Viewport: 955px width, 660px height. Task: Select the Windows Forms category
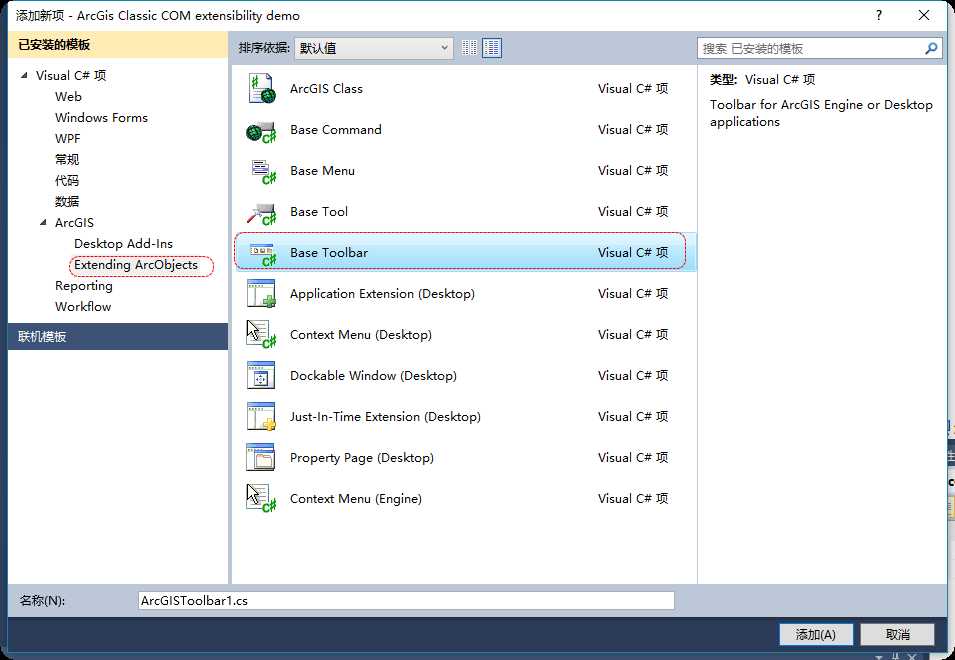pos(101,118)
